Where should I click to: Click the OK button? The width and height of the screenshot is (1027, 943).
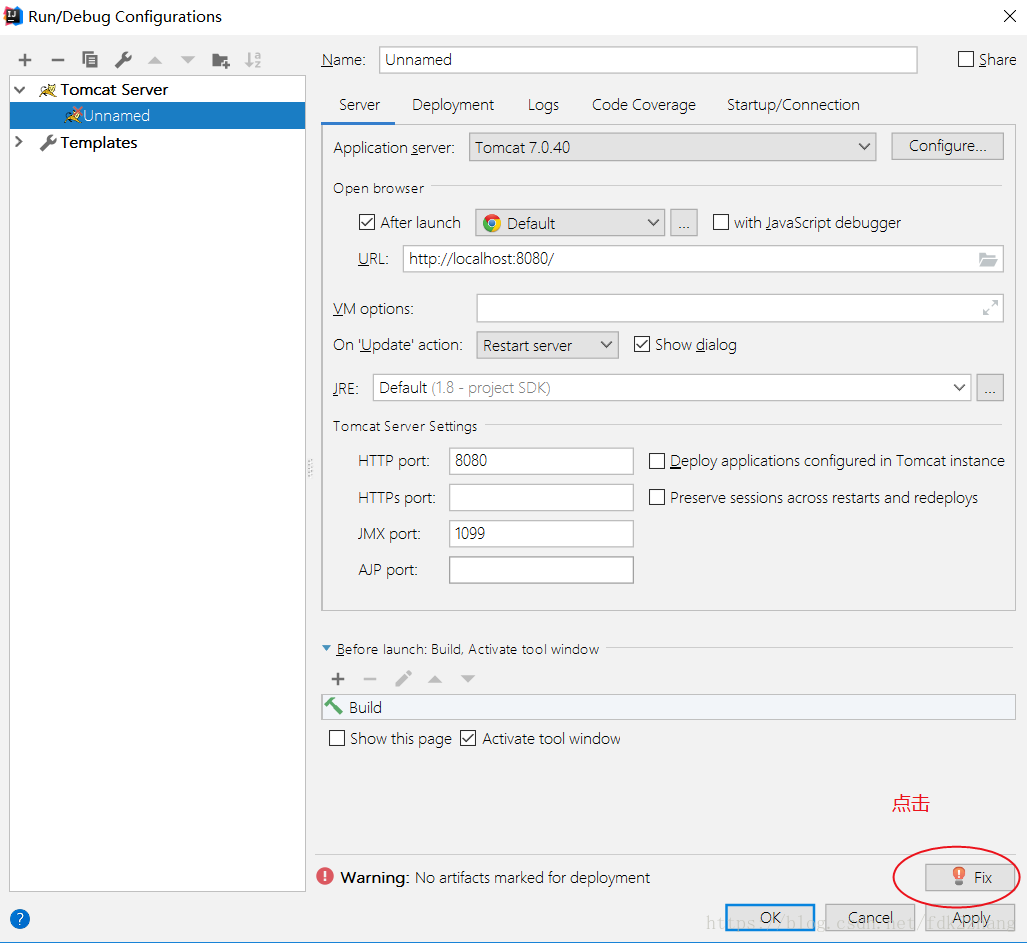[x=770, y=917]
